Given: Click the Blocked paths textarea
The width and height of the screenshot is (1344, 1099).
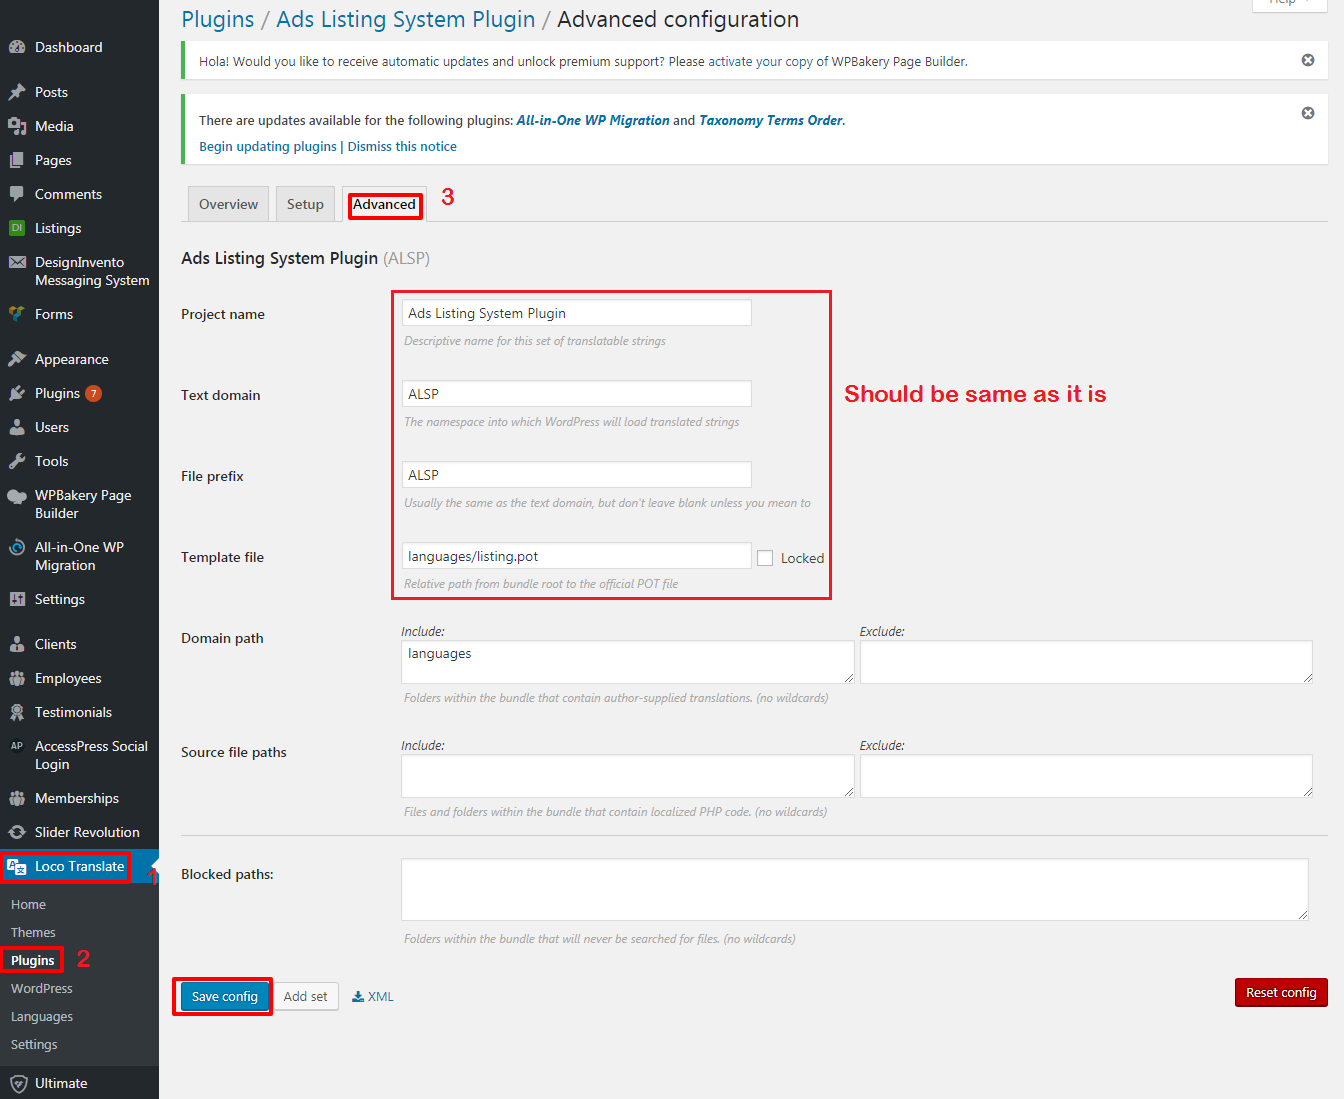Looking at the screenshot, I should coord(855,889).
